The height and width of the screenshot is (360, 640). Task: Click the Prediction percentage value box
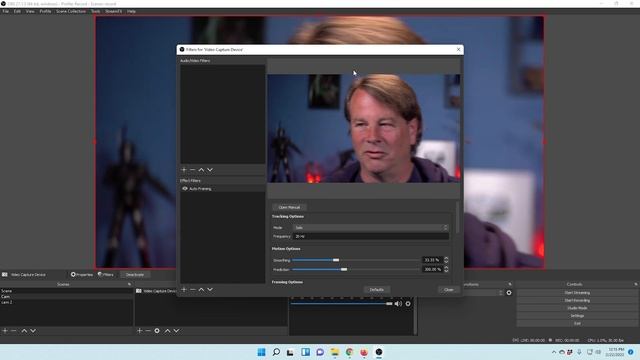[x=433, y=269]
